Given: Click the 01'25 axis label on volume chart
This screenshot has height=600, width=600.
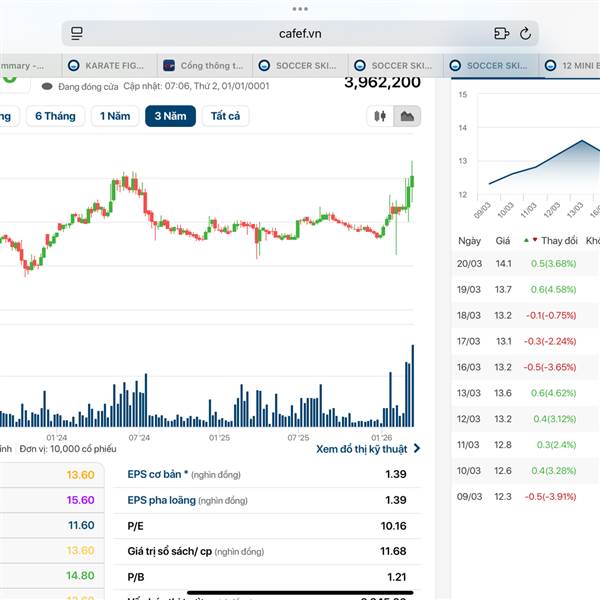Looking at the screenshot, I should (x=219, y=438).
